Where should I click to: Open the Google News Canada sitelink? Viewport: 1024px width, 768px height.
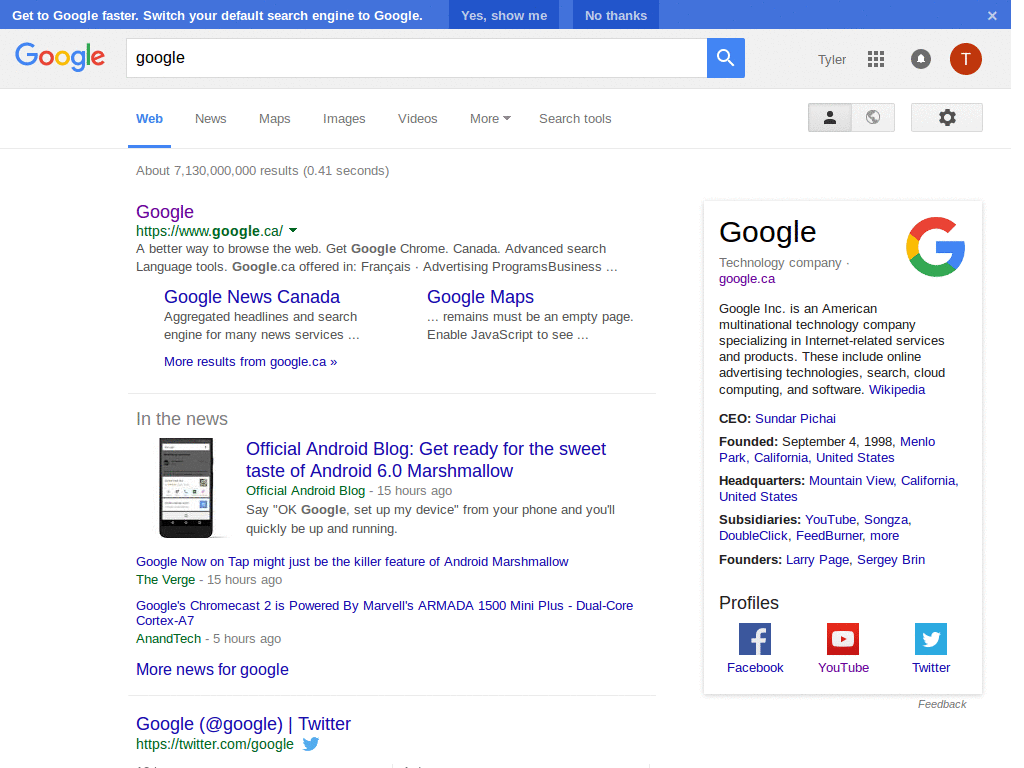click(x=251, y=296)
